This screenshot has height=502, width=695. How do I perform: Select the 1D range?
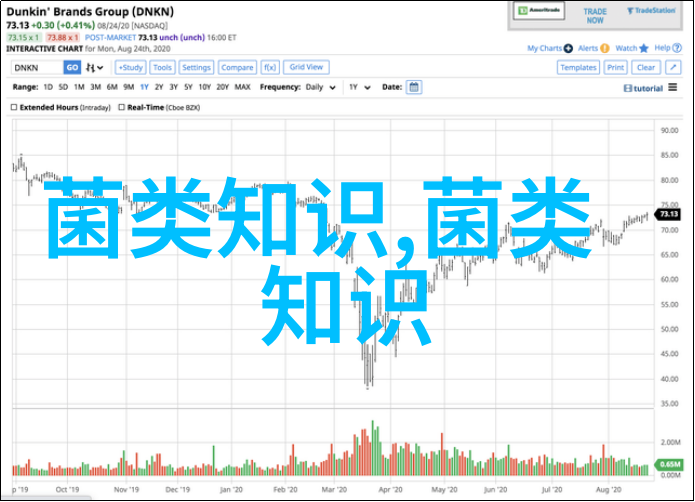click(48, 87)
